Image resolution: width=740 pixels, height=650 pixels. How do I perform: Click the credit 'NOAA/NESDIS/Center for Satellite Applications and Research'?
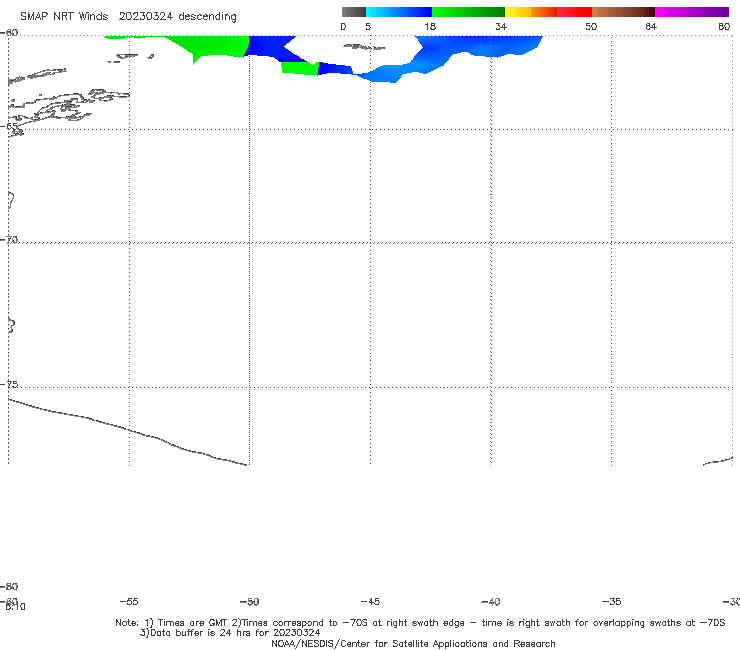point(413,643)
